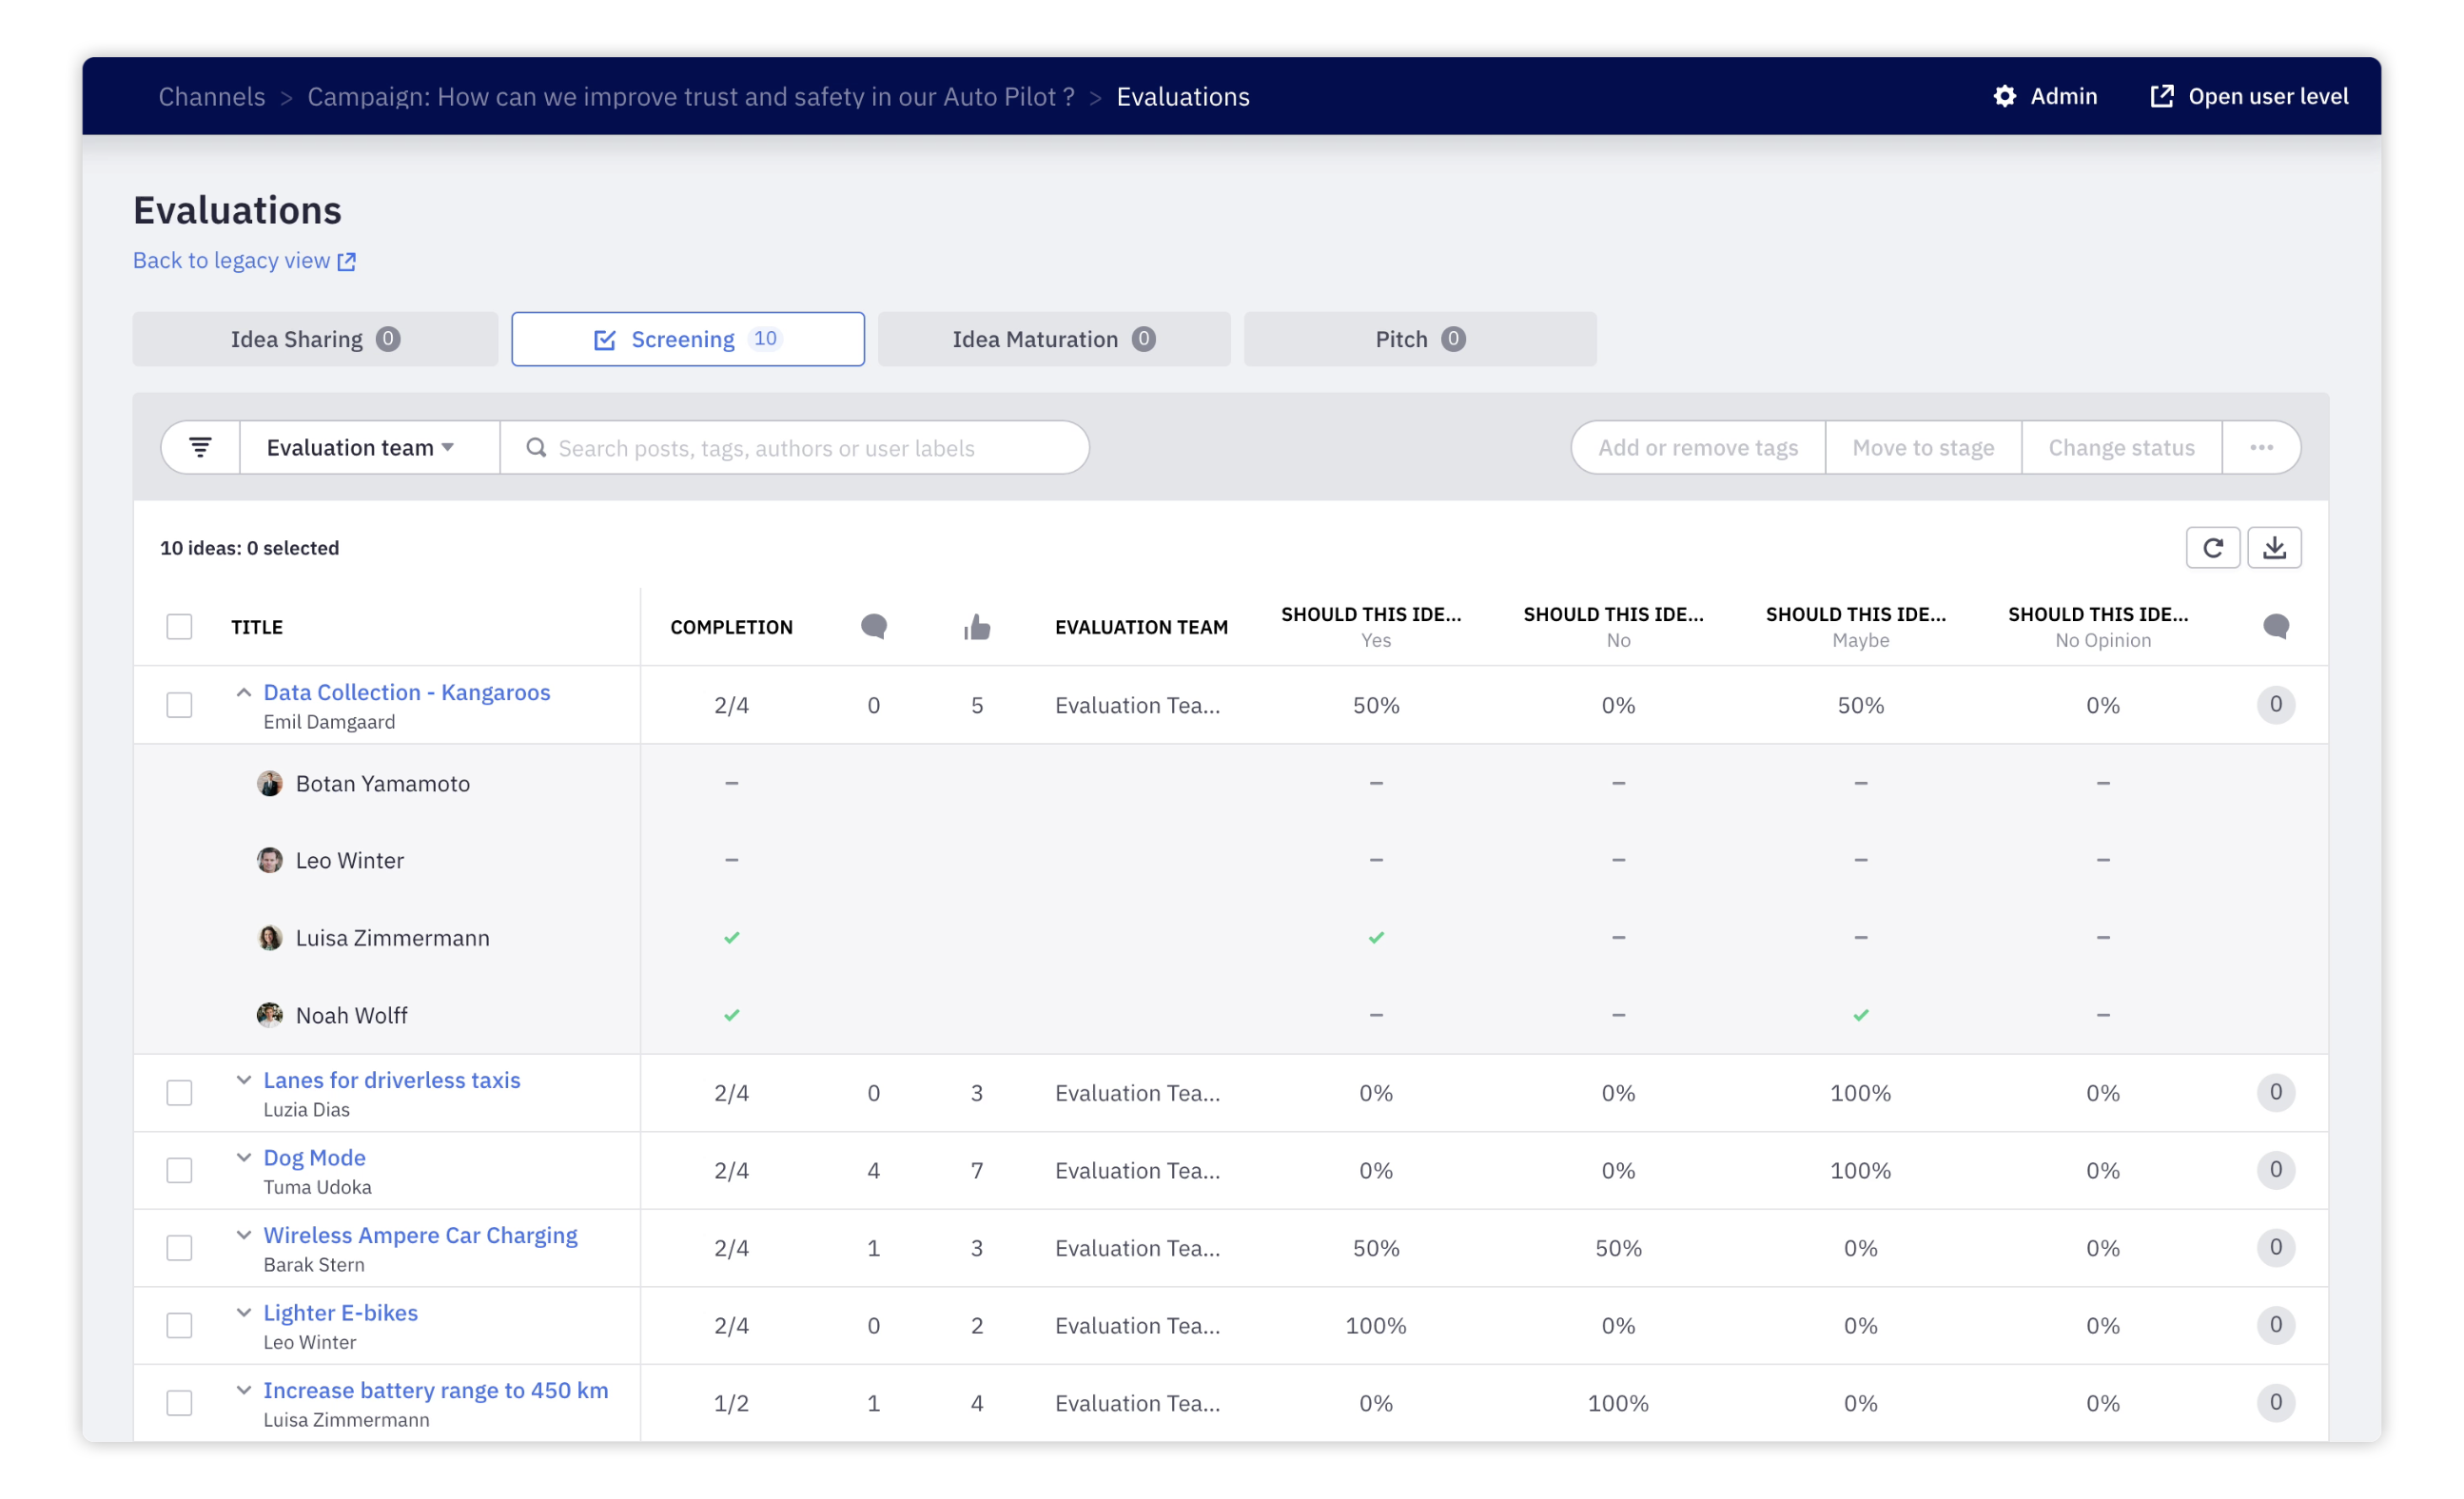This screenshot has height=1499, width=2464.
Task: Expand the Lanes for driverless taxis row
Action: point(243,1080)
